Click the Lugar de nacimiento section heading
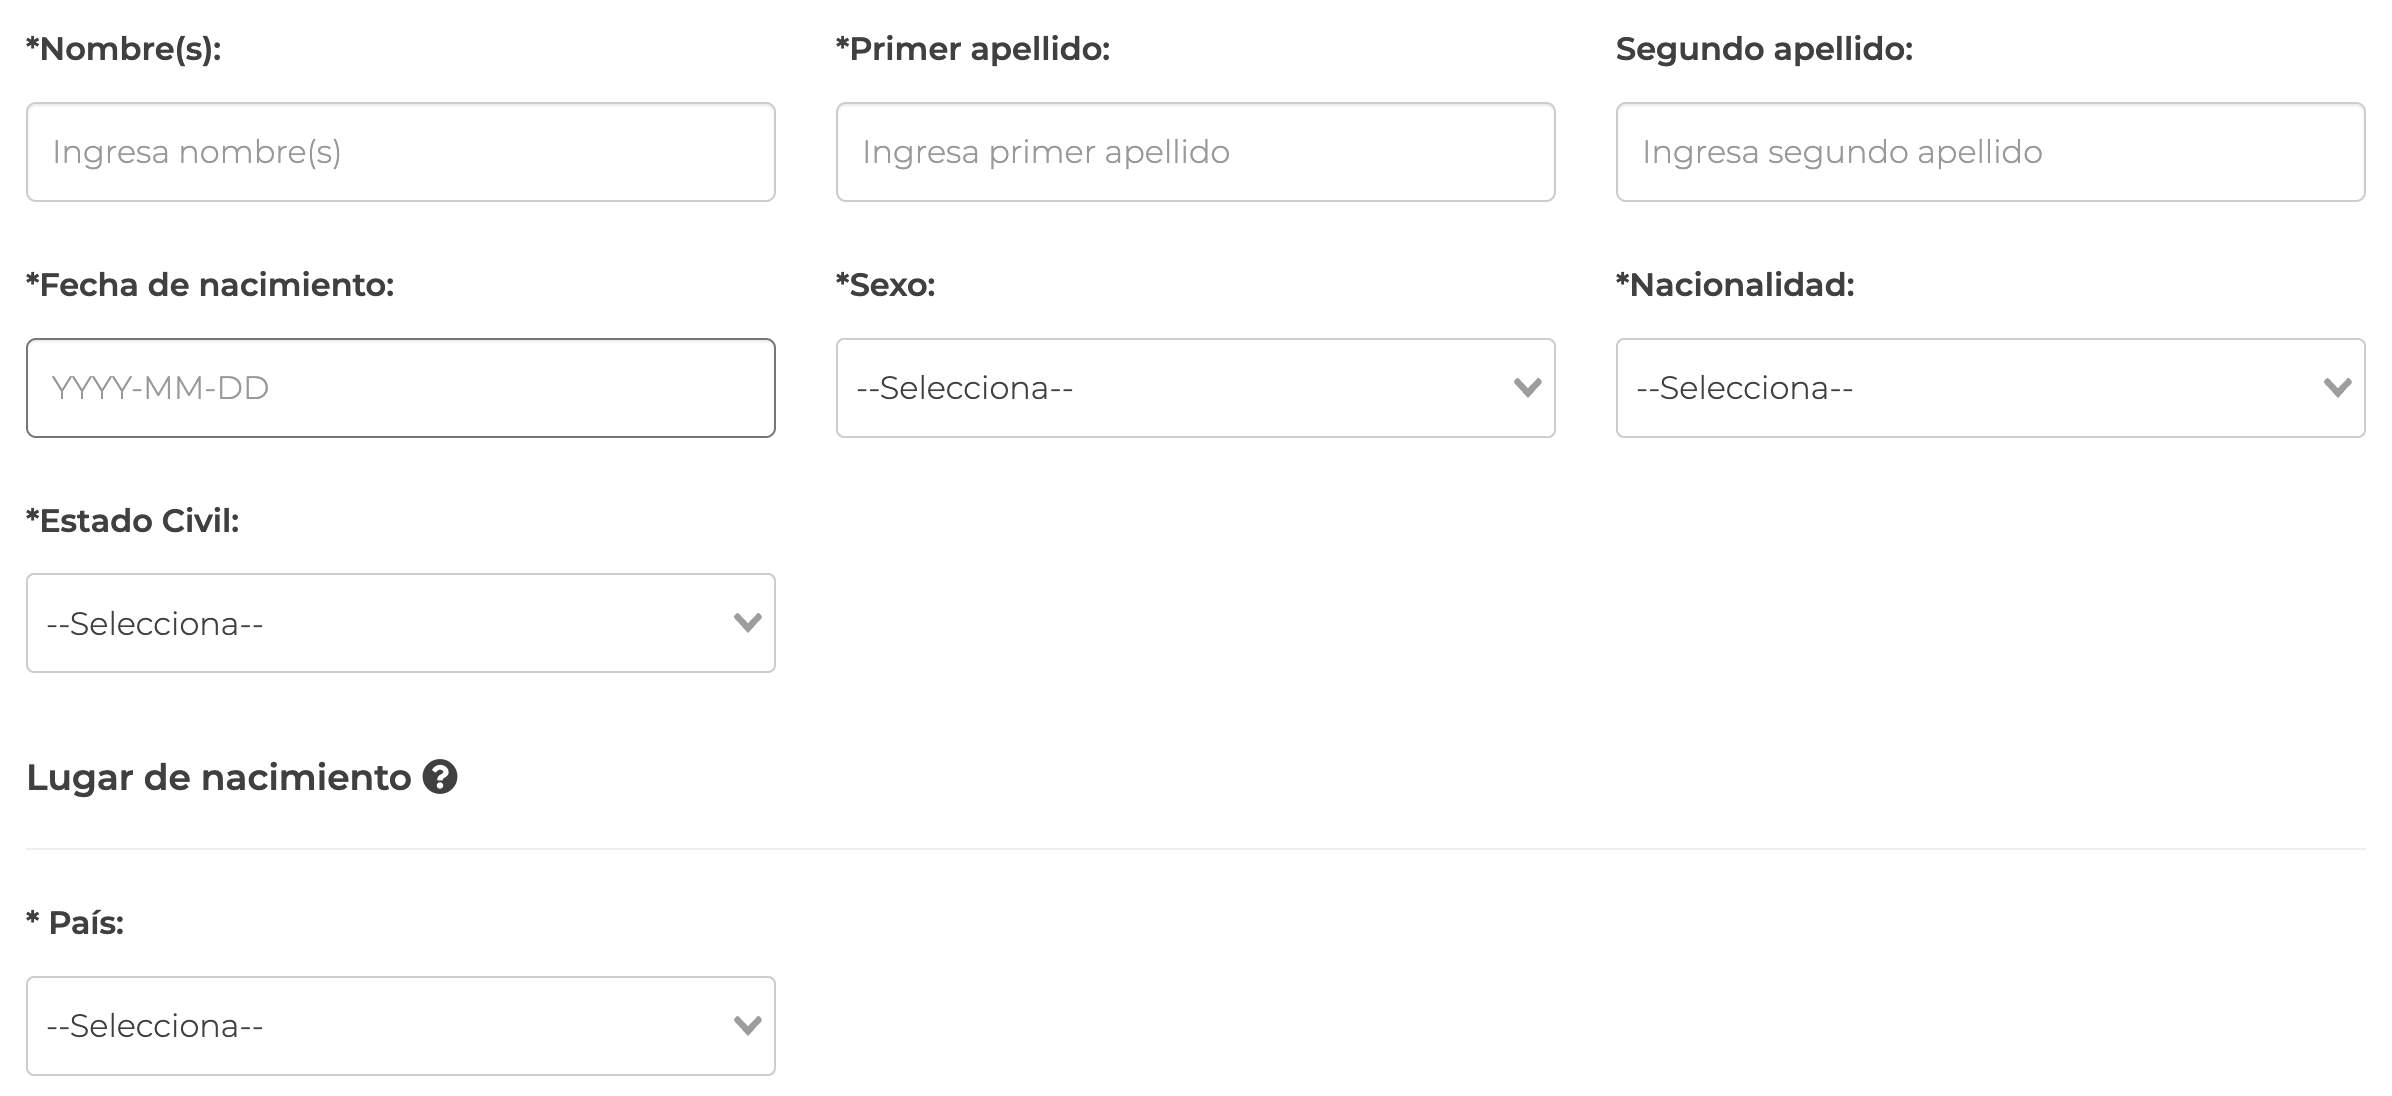 [218, 777]
